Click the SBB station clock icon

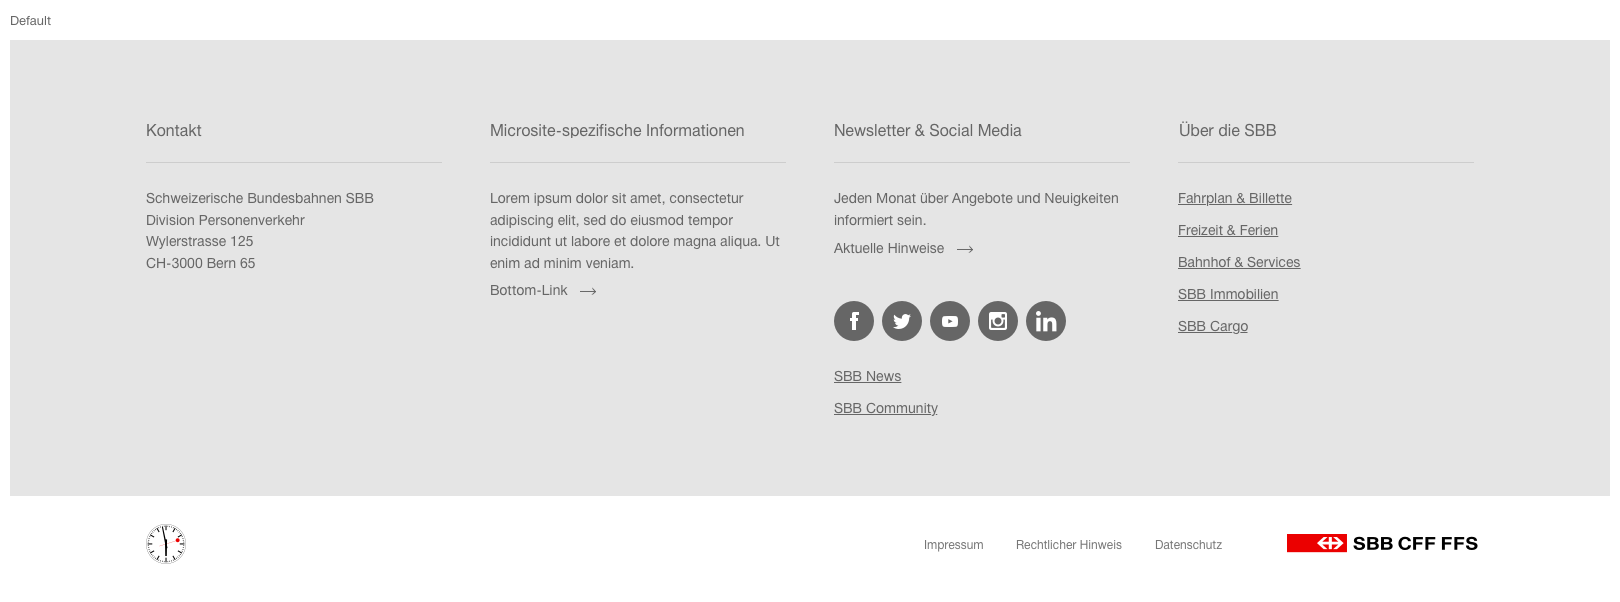[x=166, y=544]
